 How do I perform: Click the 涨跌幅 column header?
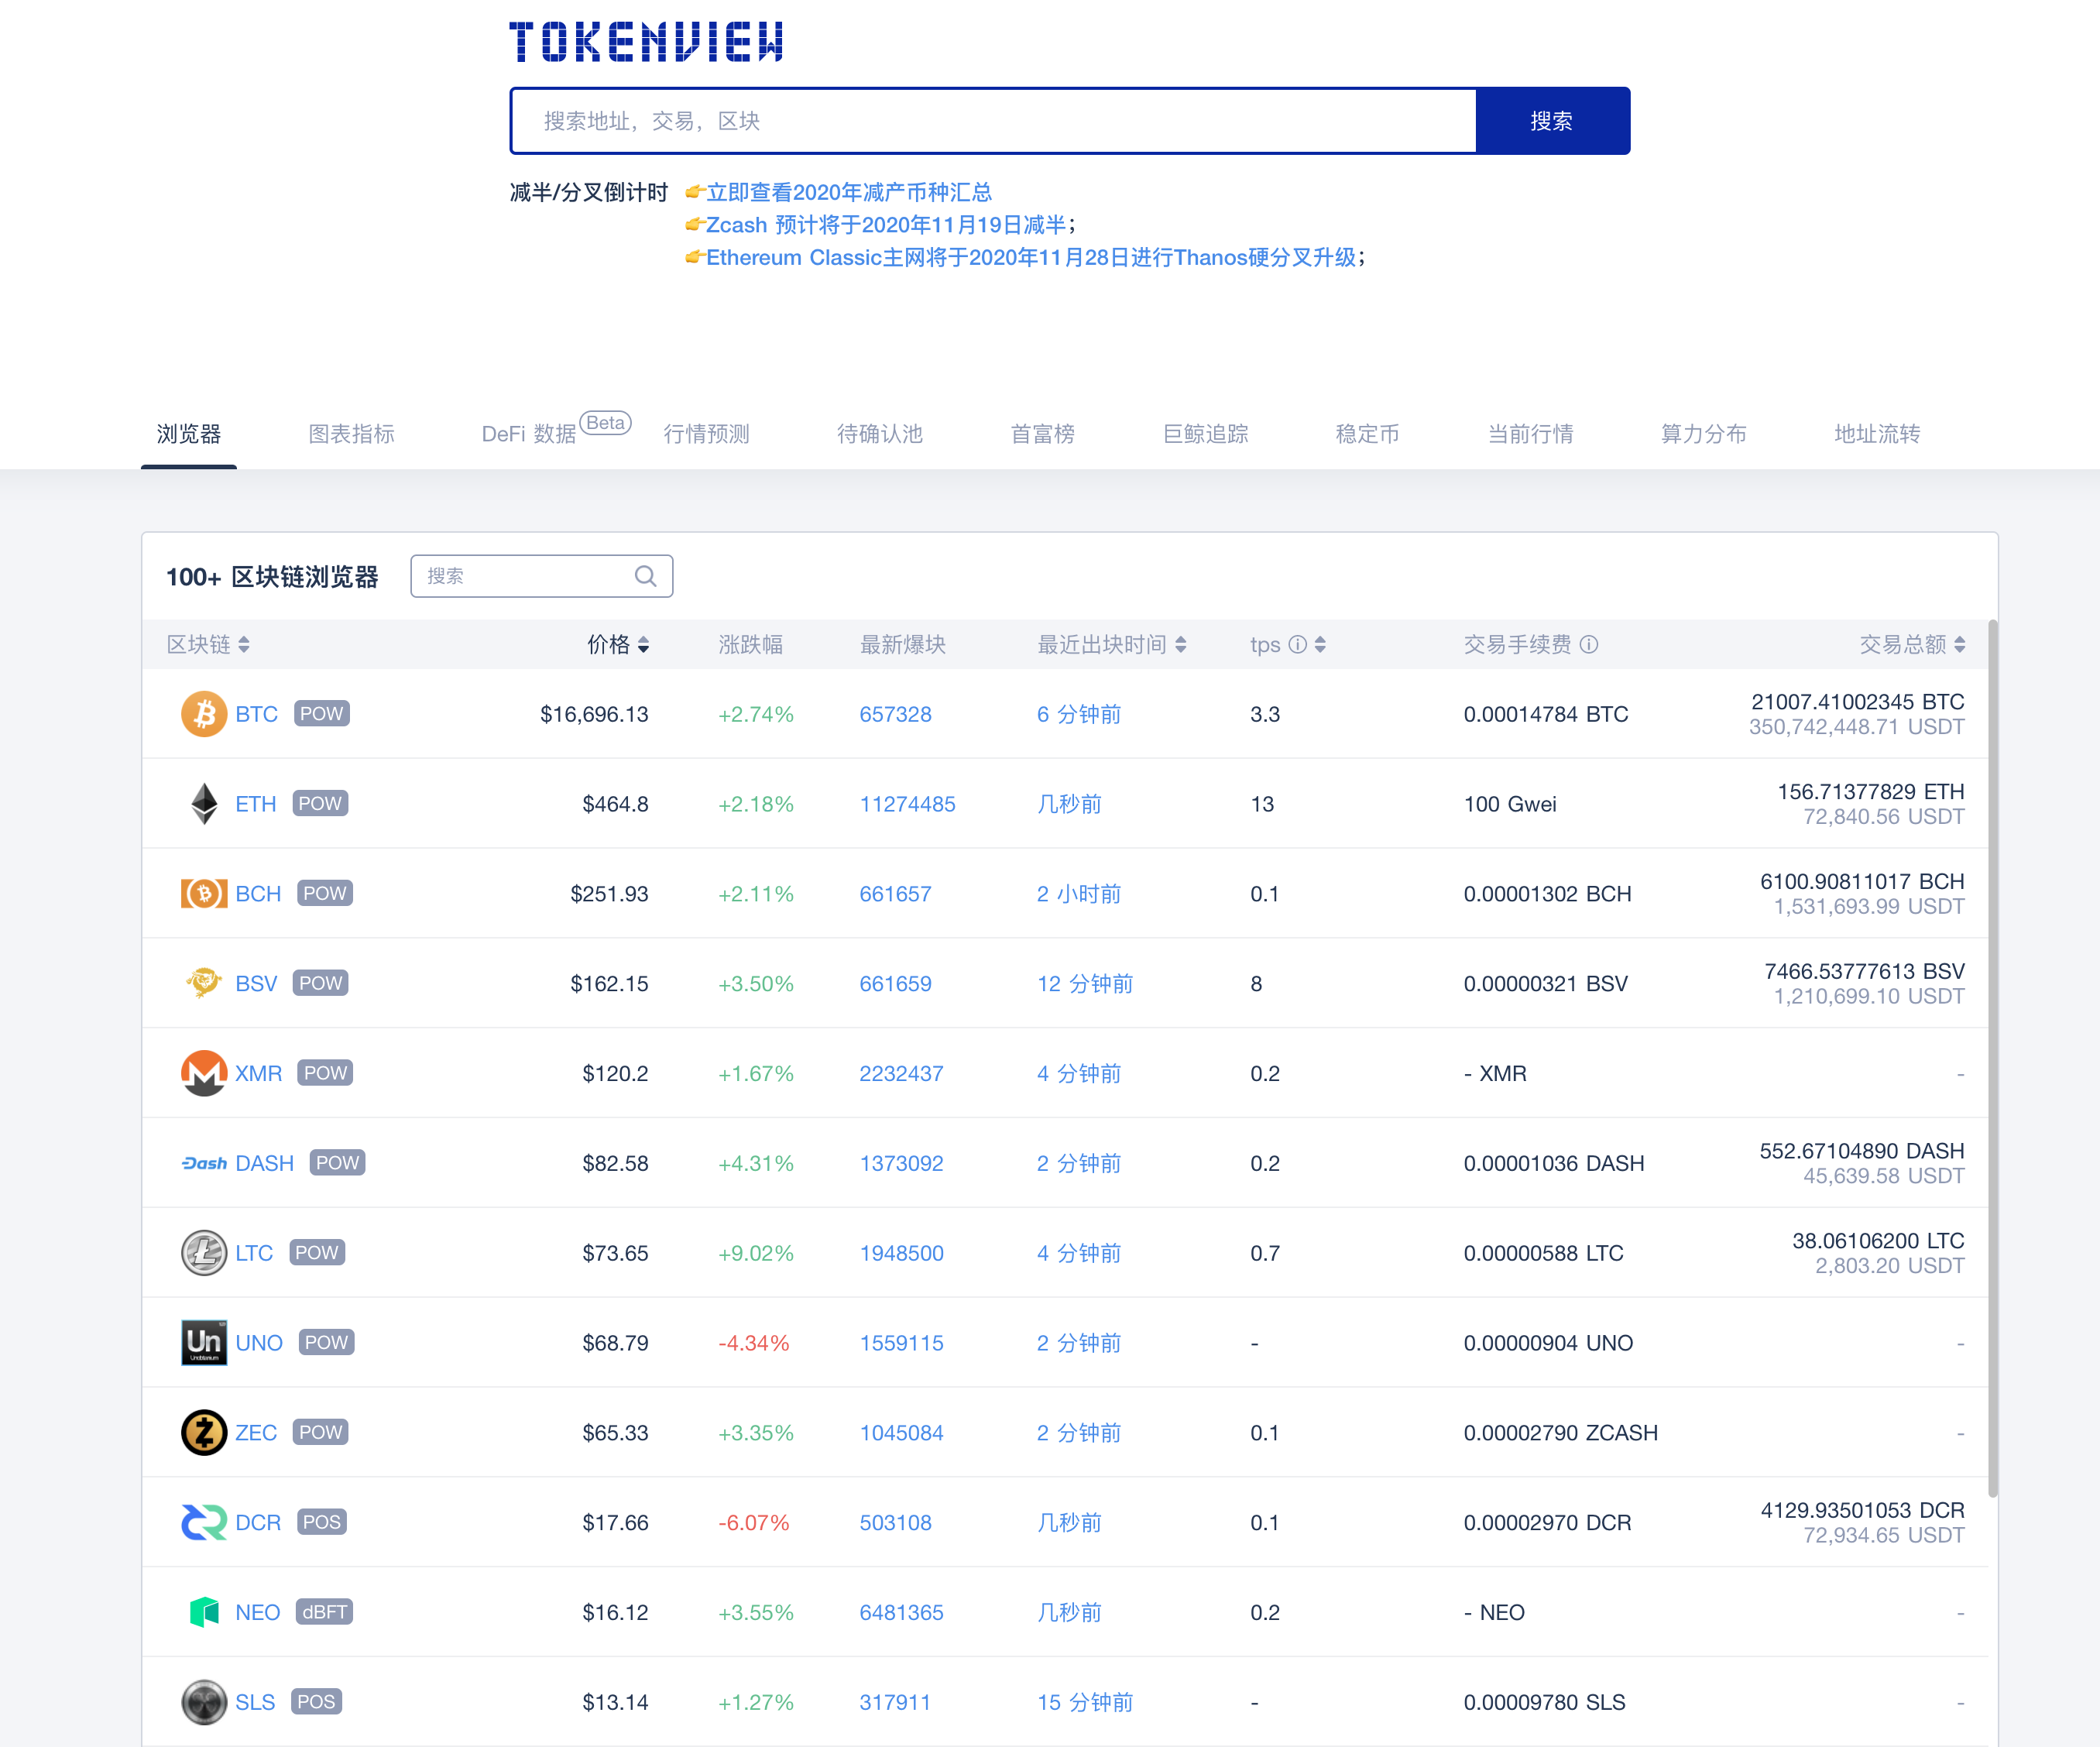point(751,644)
